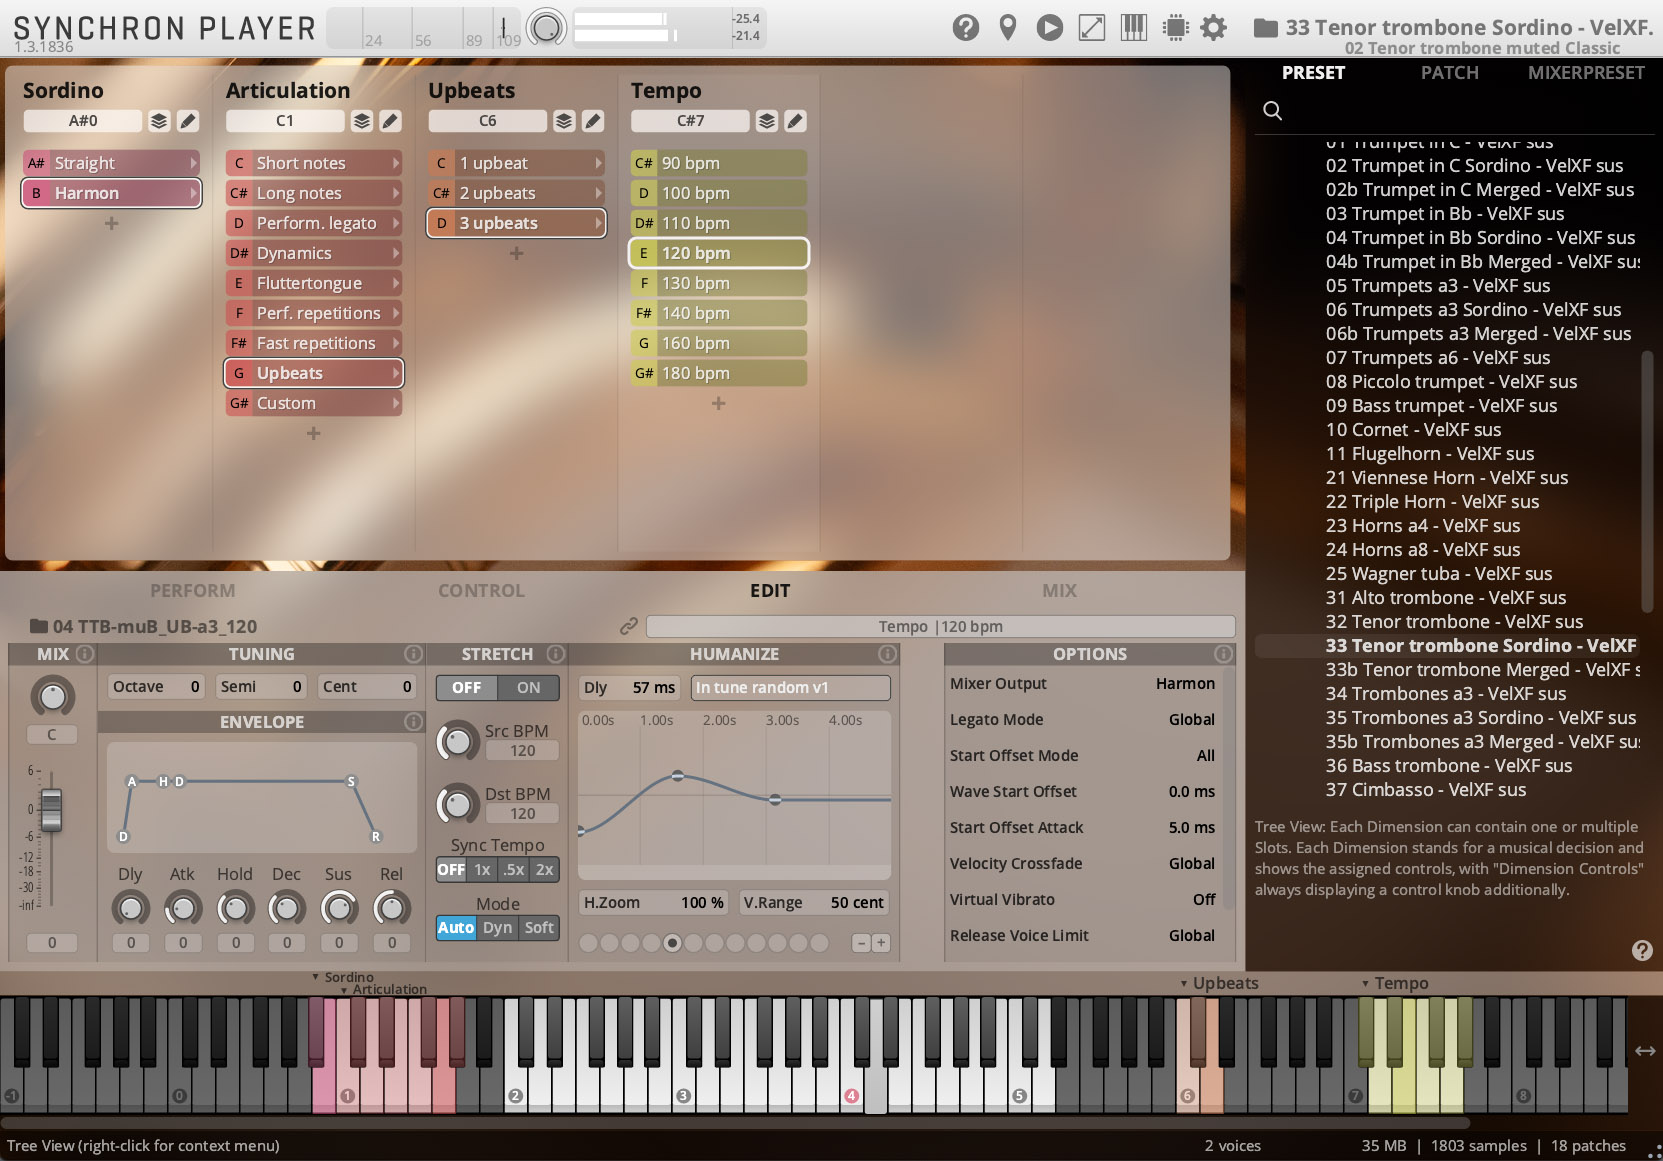1663x1161 pixels.
Task: Open the HUMANIZE section info icon
Action: pyautogui.click(x=887, y=654)
